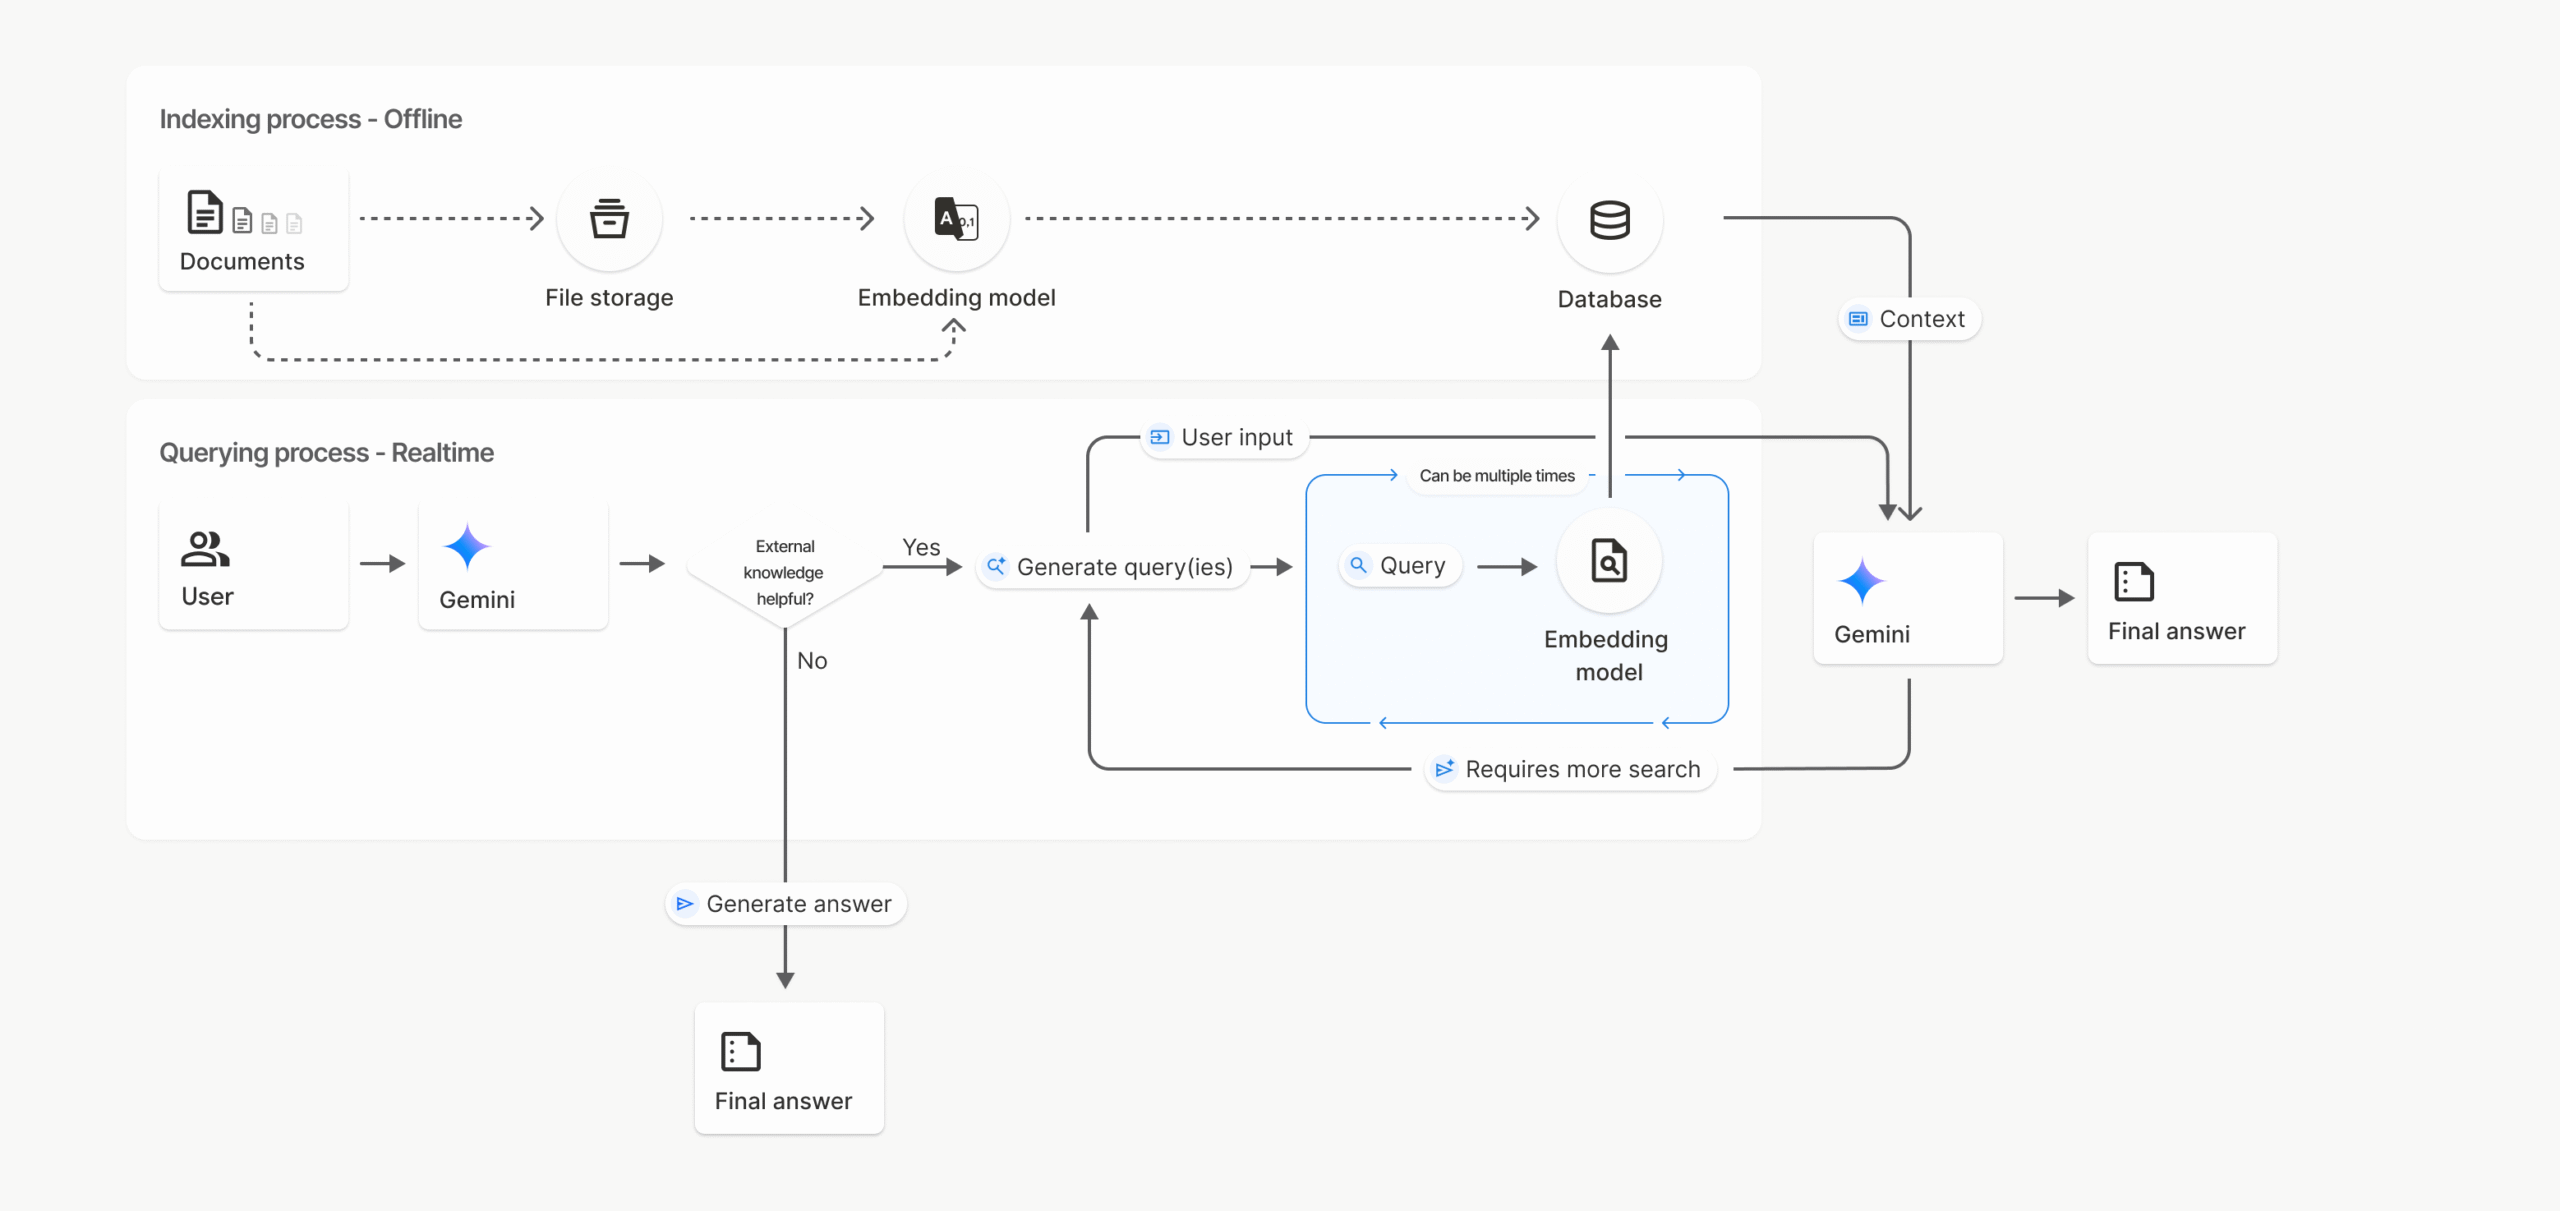Click the 'Embedding model' label in the blue box
The image size is (2560, 1211).
pos(1607,656)
